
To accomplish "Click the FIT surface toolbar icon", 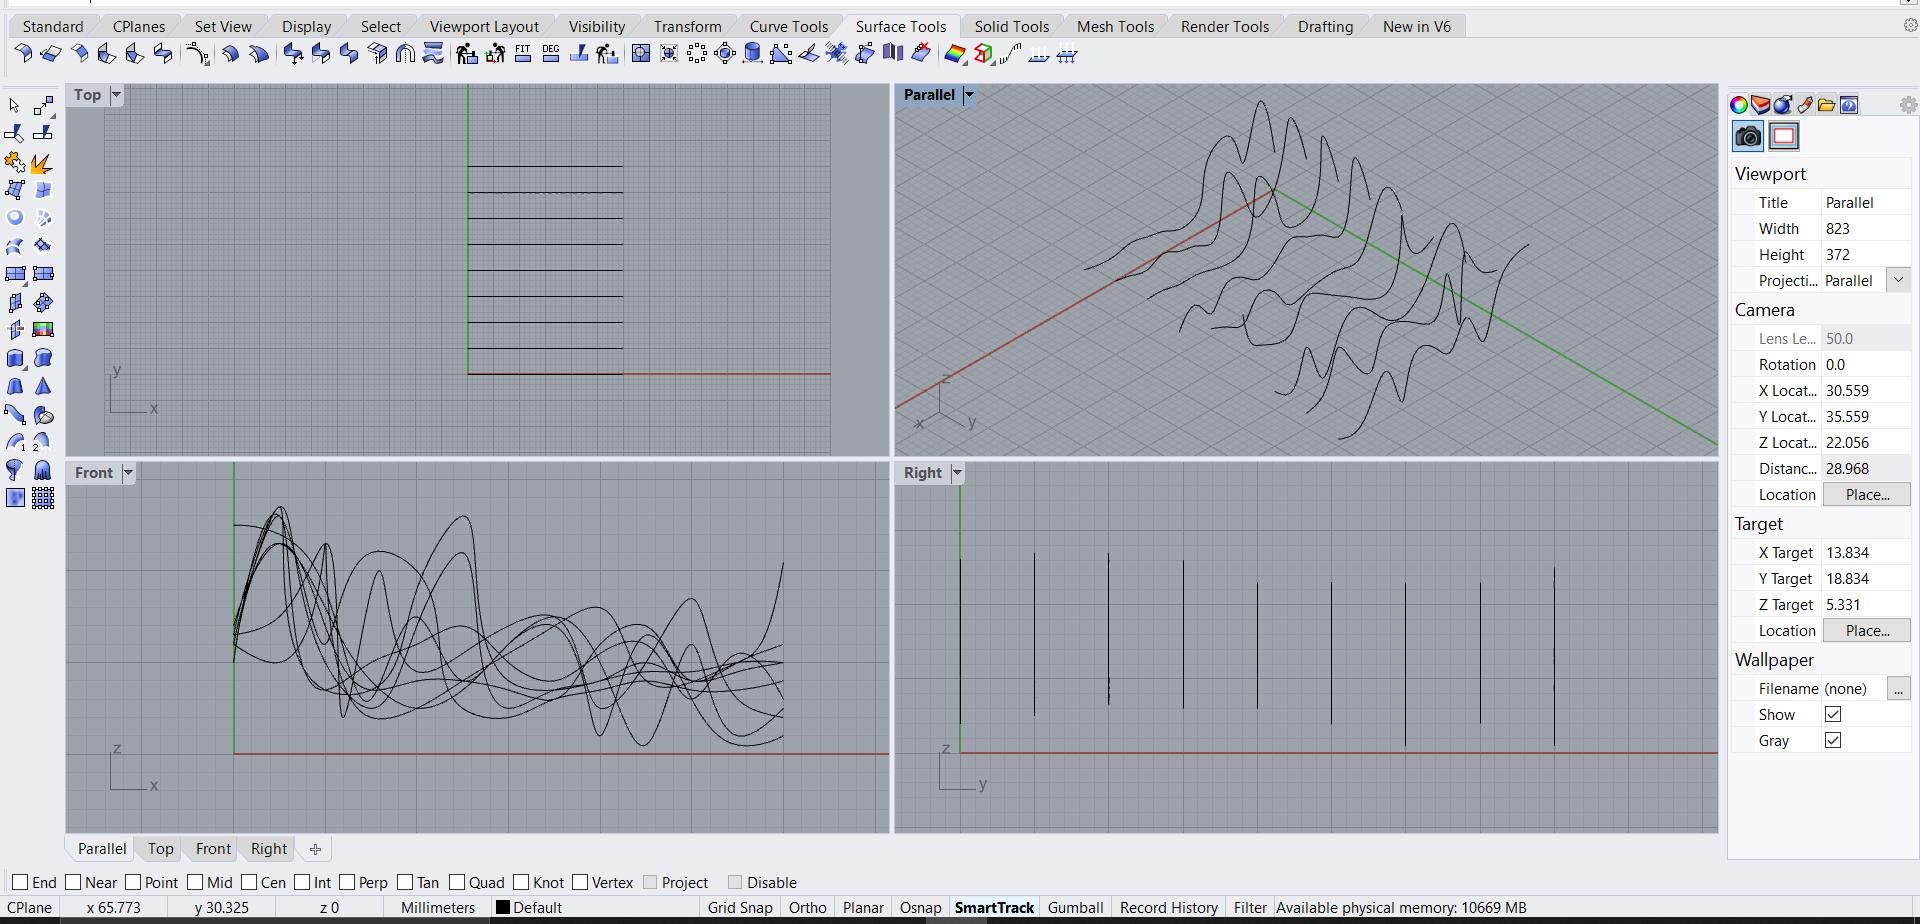I will click(x=523, y=54).
